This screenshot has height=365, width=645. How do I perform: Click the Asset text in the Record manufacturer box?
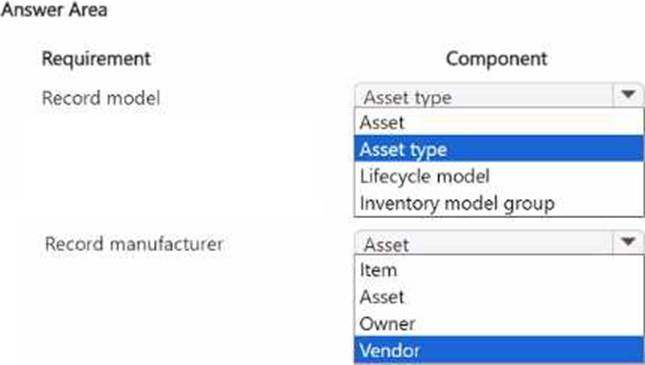[386, 245]
